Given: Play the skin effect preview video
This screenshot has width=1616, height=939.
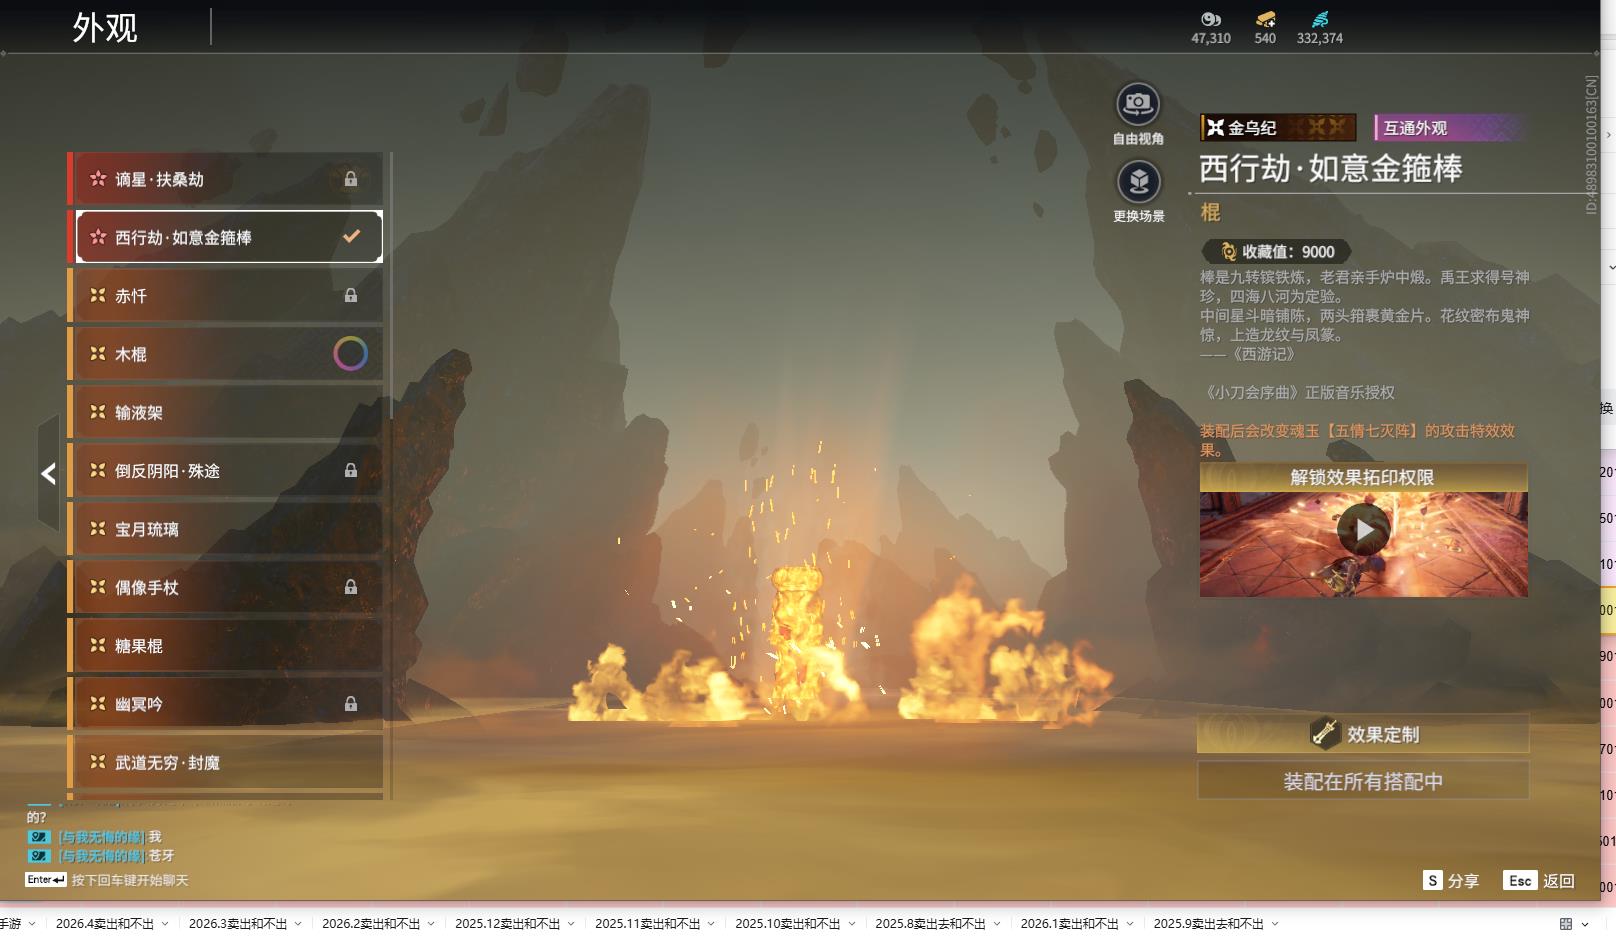Looking at the screenshot, I should [1363, 530].
